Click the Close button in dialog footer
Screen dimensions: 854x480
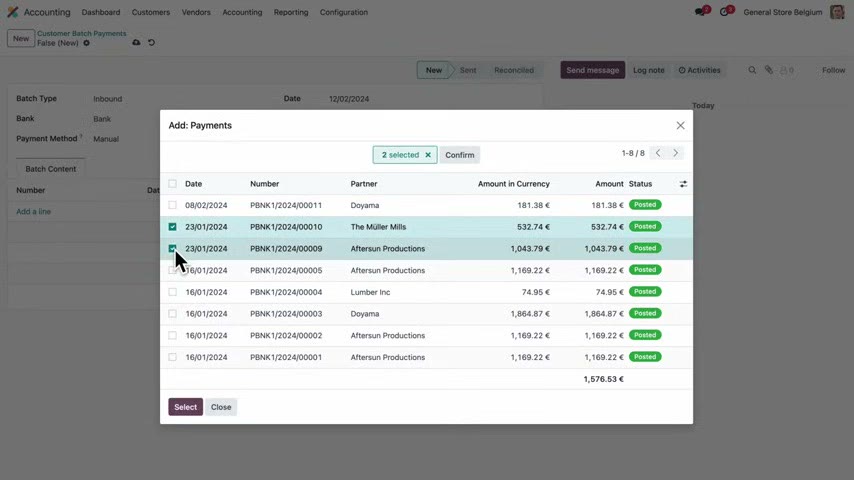pyautogui.click(x=221, y=407)
